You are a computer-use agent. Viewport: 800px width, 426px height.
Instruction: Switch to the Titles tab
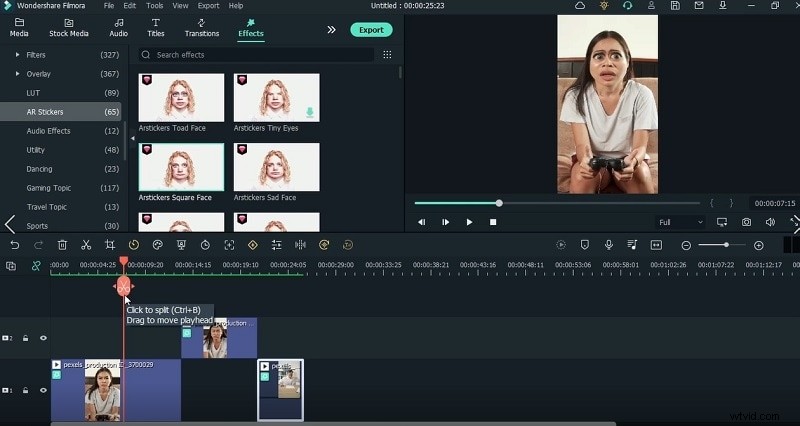(x=156, y=28)
